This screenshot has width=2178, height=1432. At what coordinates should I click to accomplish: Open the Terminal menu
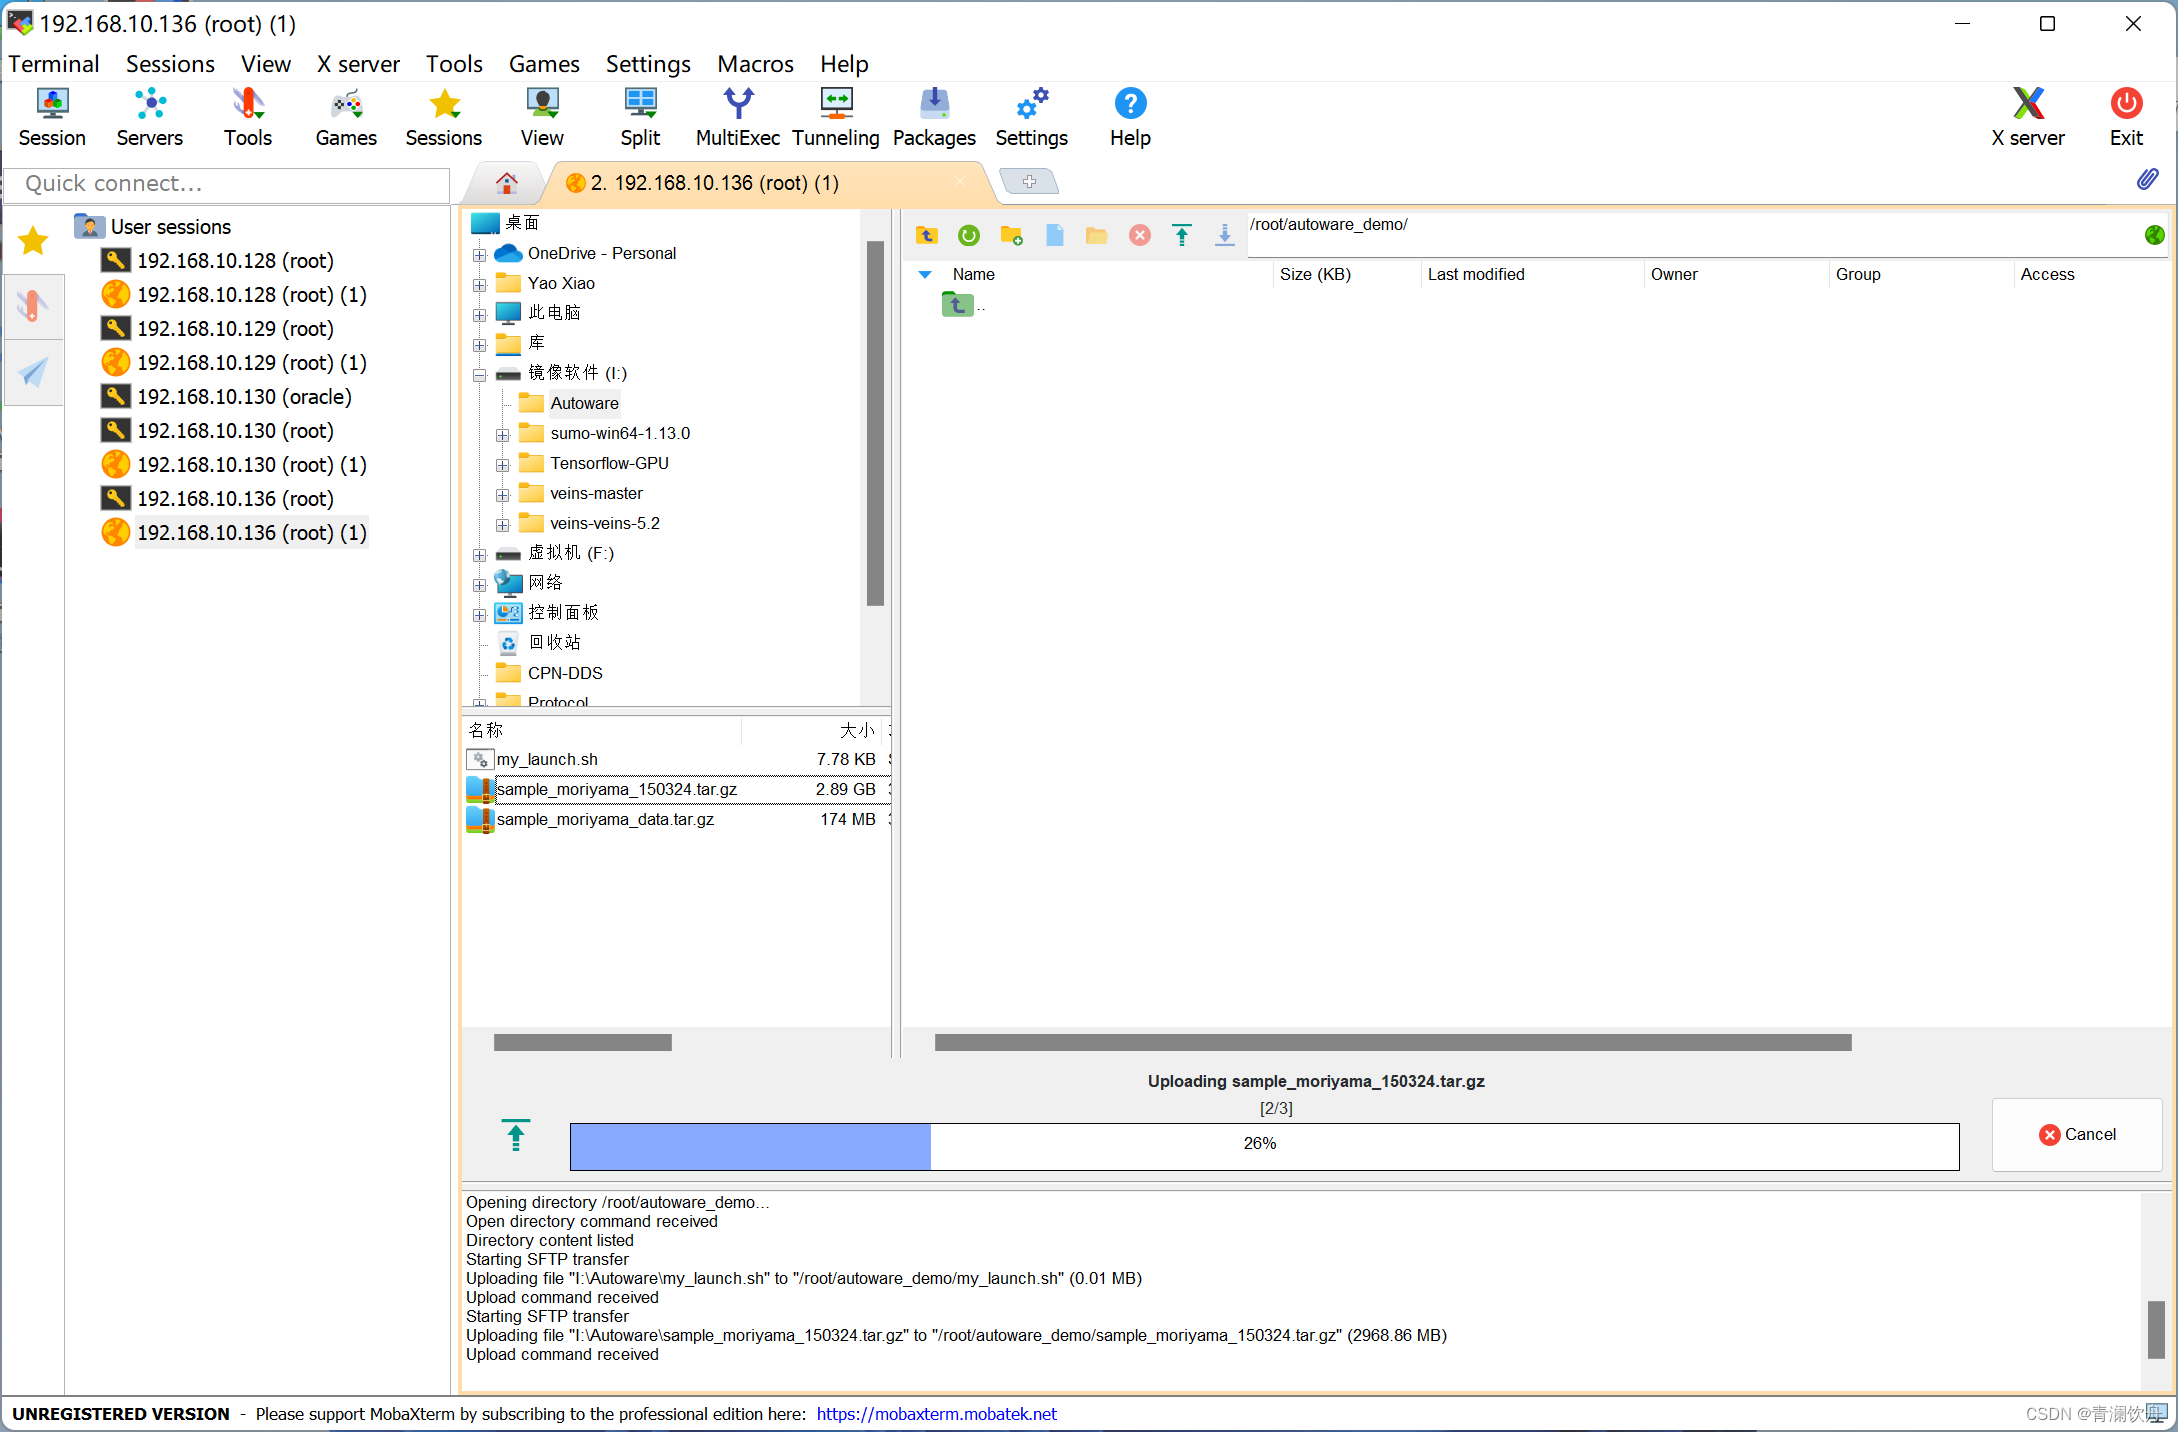point(54,64)
